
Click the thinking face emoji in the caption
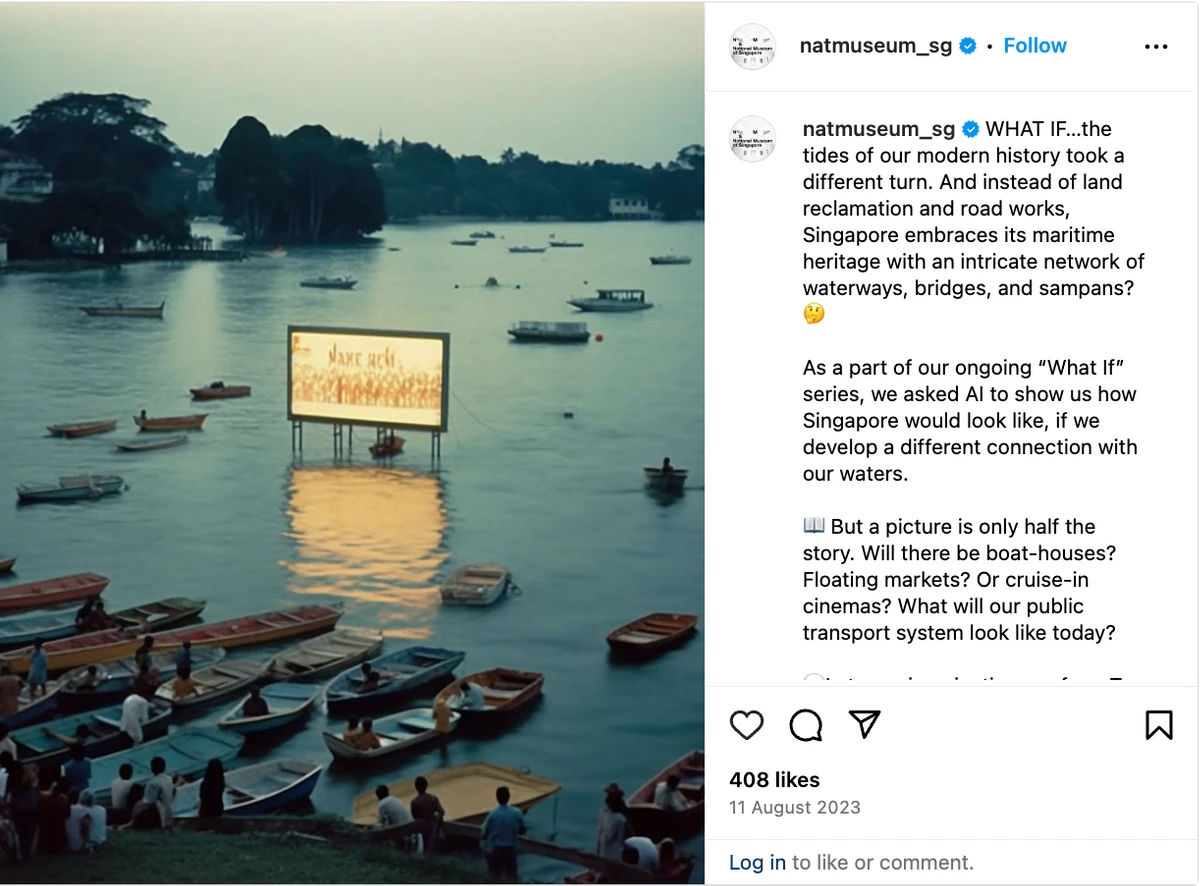[815, 315]
